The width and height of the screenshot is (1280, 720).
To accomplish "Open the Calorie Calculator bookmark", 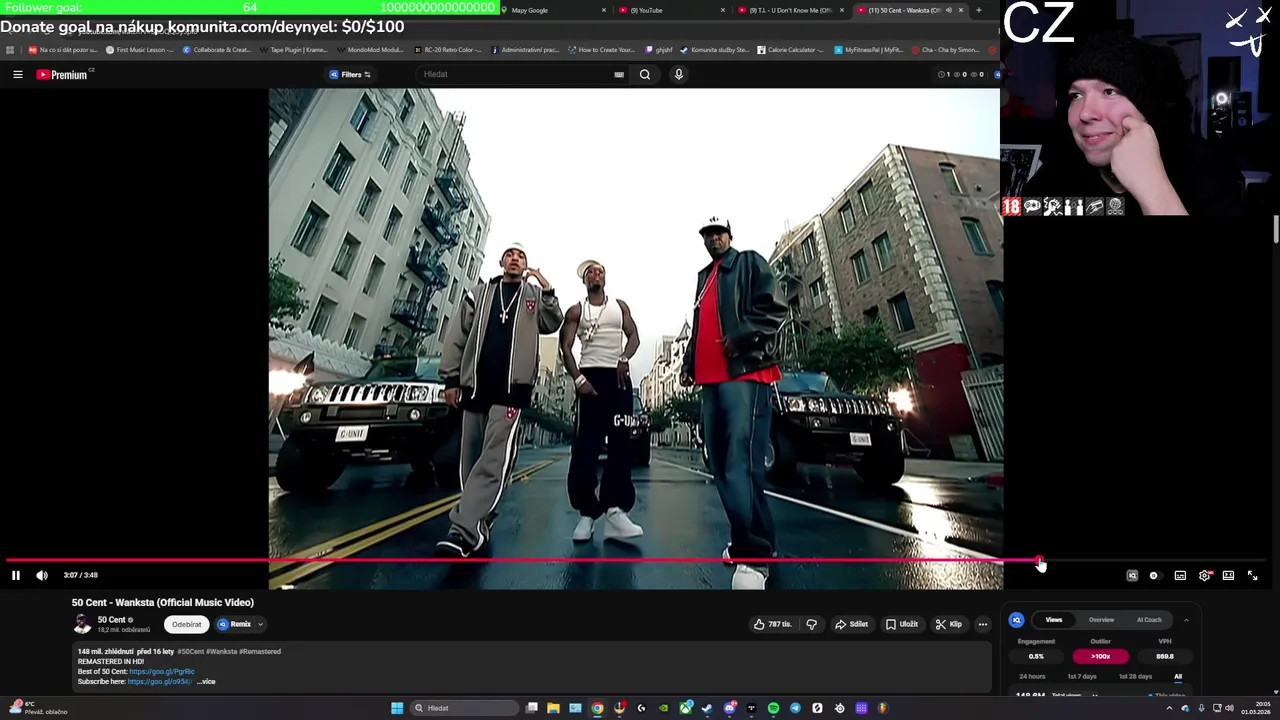I will click(x=790, y=49).
